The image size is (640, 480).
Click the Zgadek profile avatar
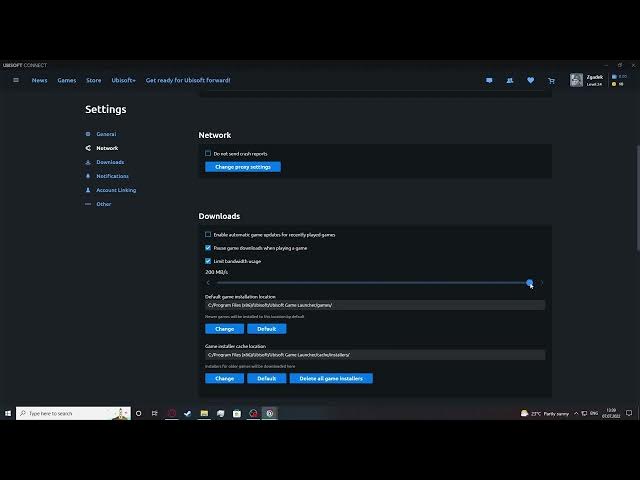pyautogui.click(x=576, y=80)
